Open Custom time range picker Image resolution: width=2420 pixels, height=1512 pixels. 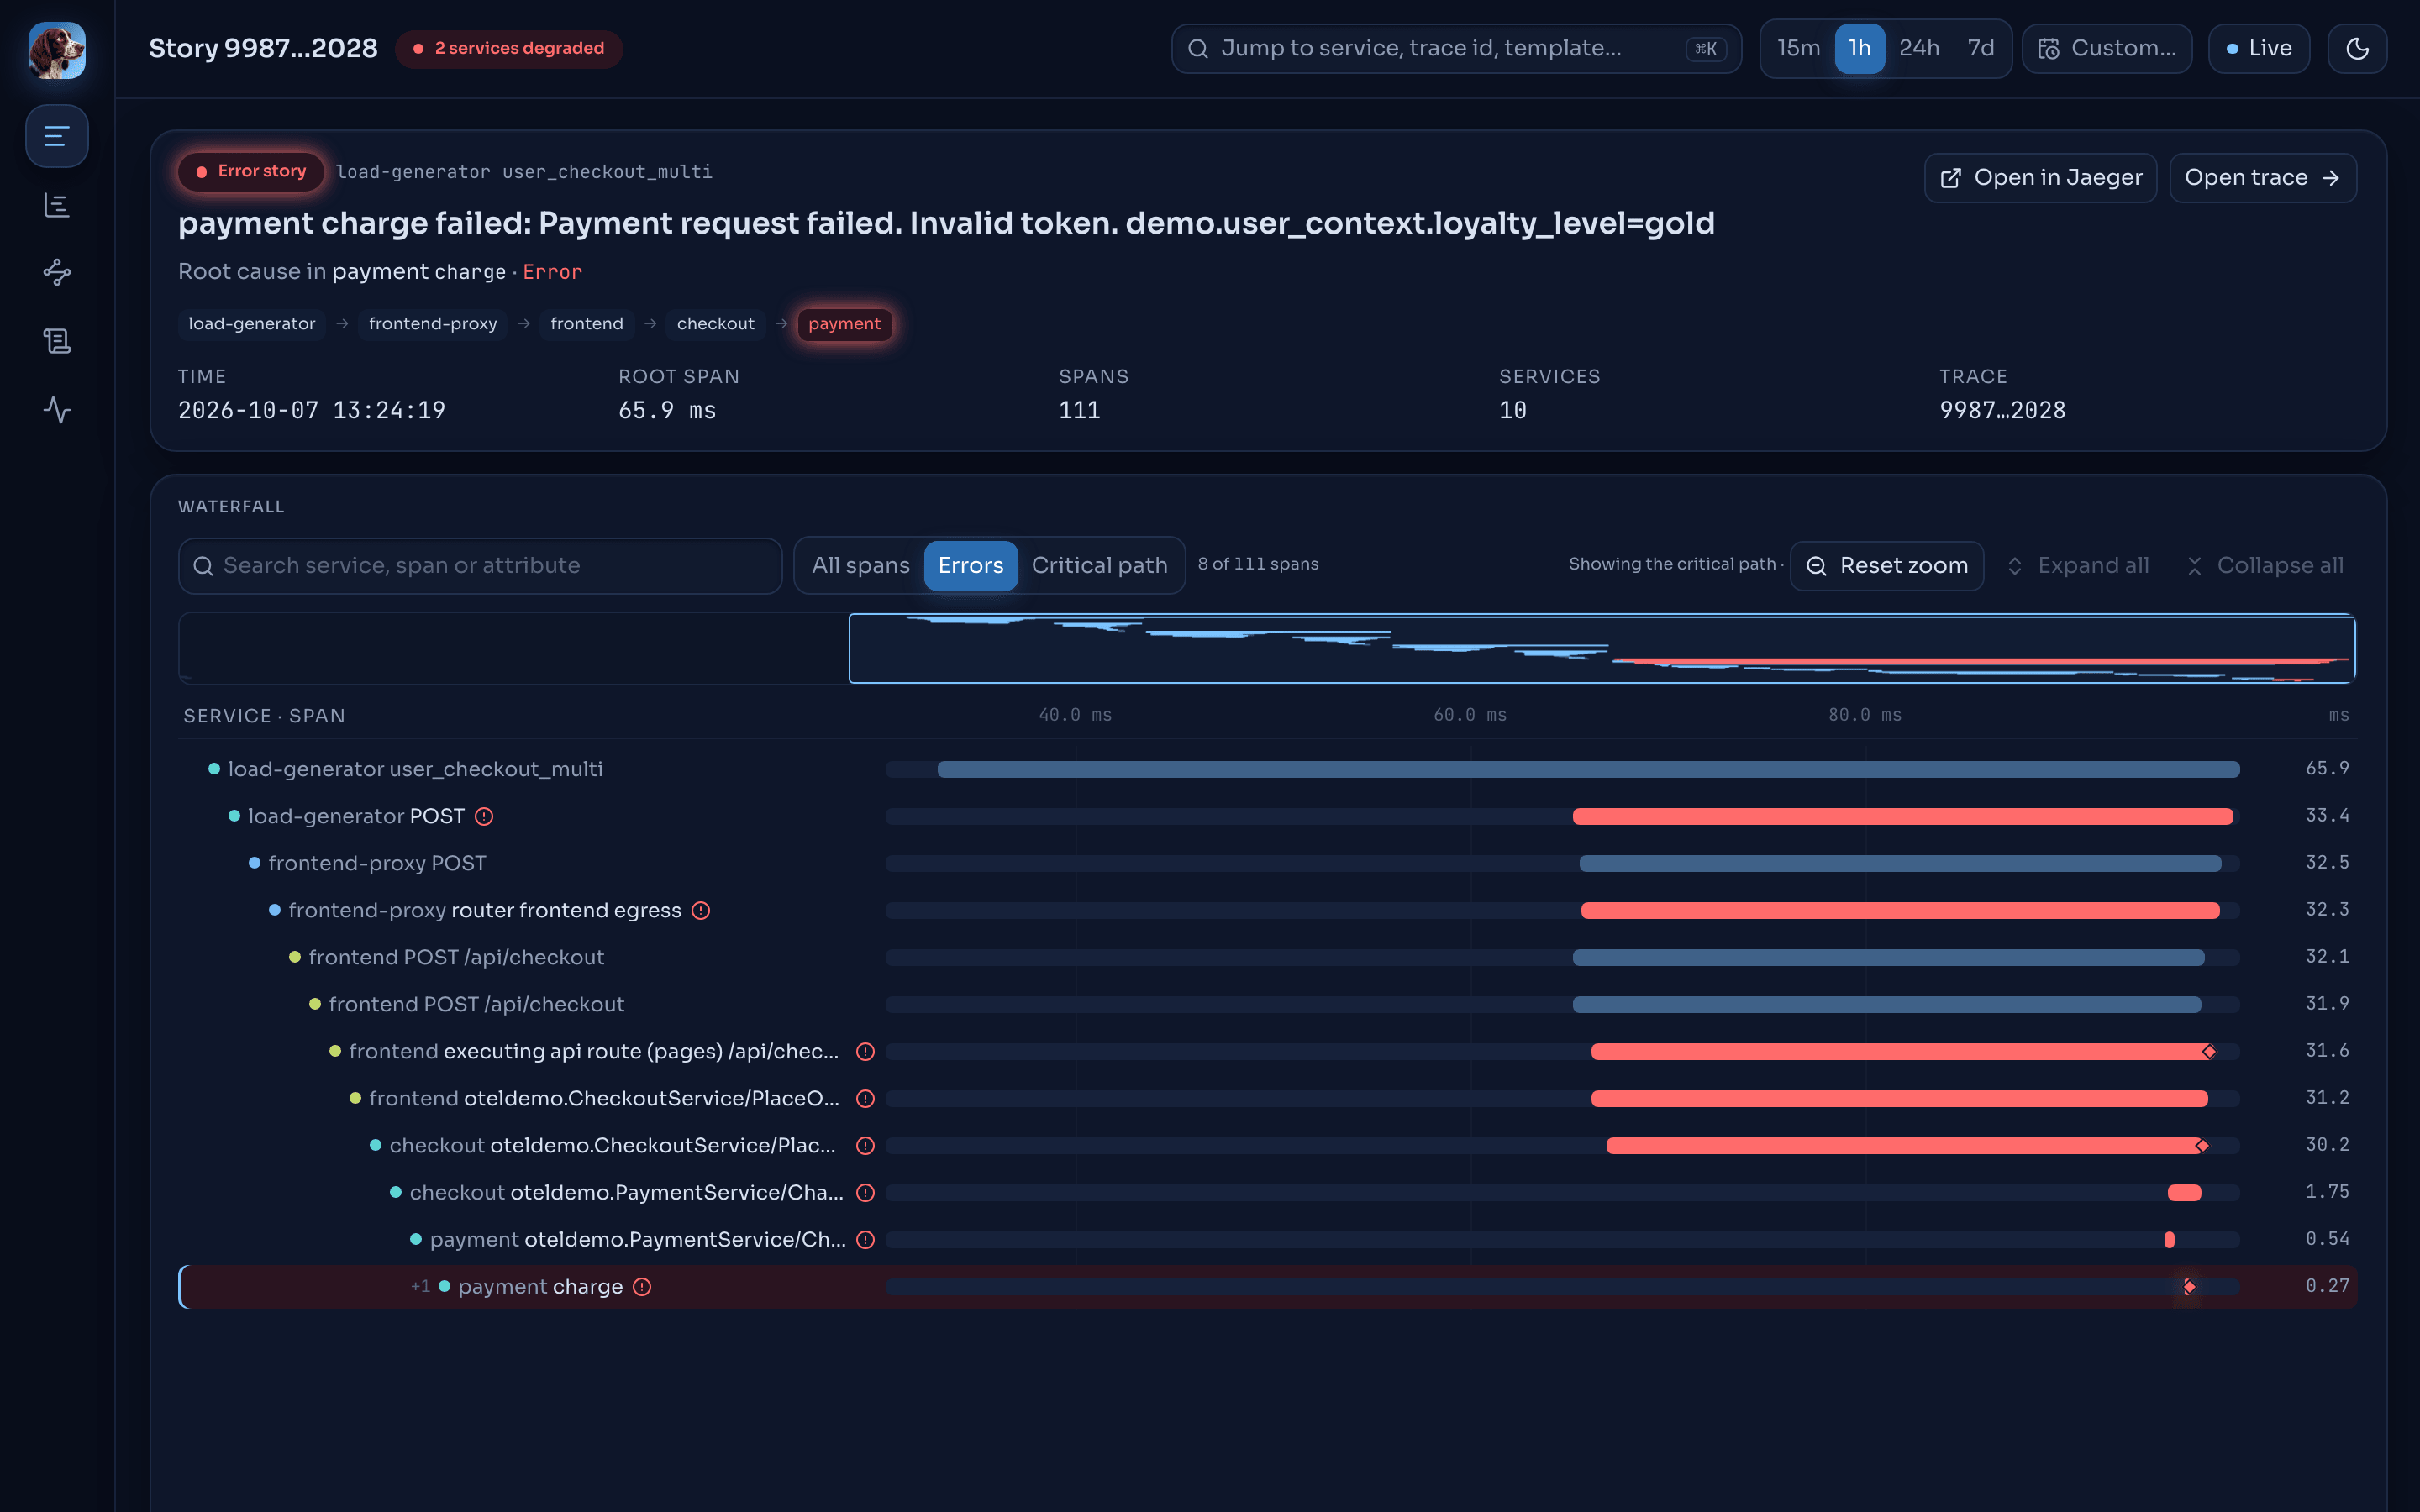[2106, 49]
